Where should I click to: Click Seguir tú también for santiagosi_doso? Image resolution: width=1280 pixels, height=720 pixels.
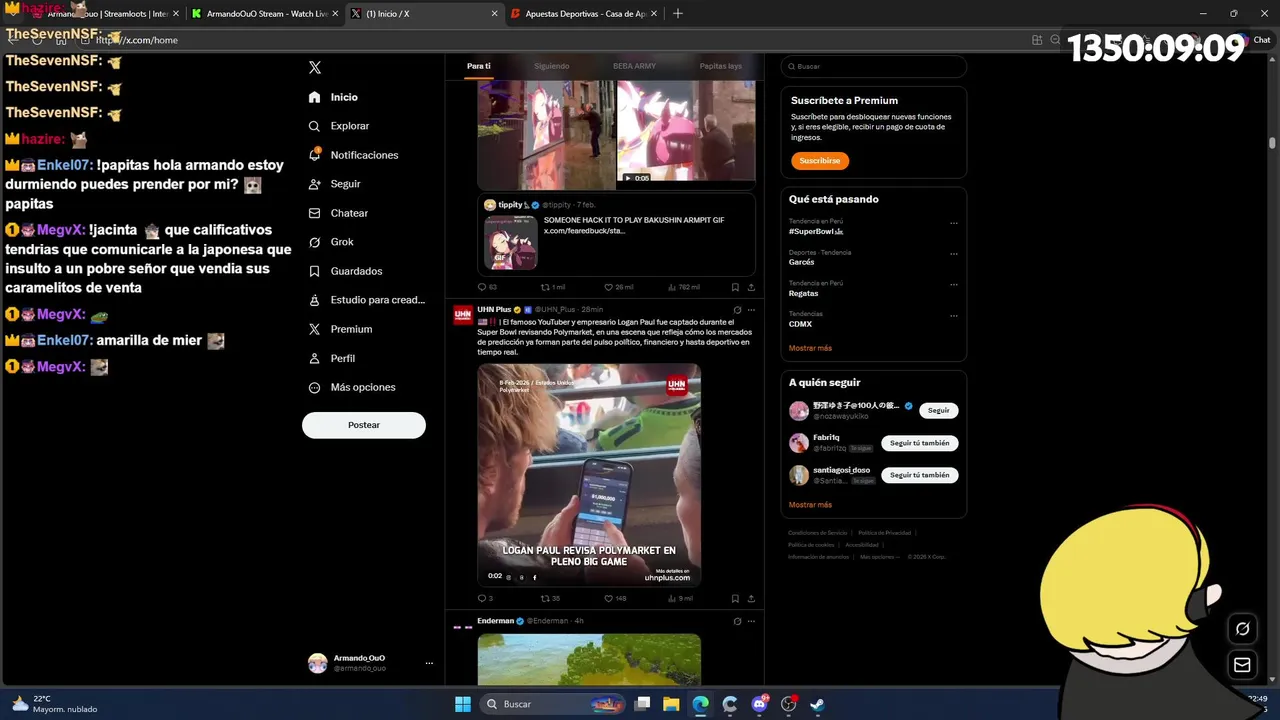920,475
